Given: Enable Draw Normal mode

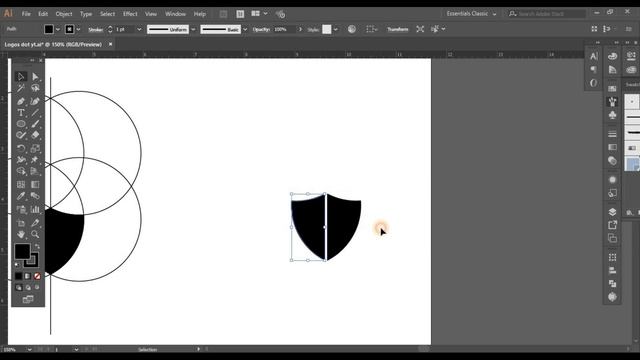Looking at the screenshot, I should tap(18, 287).
